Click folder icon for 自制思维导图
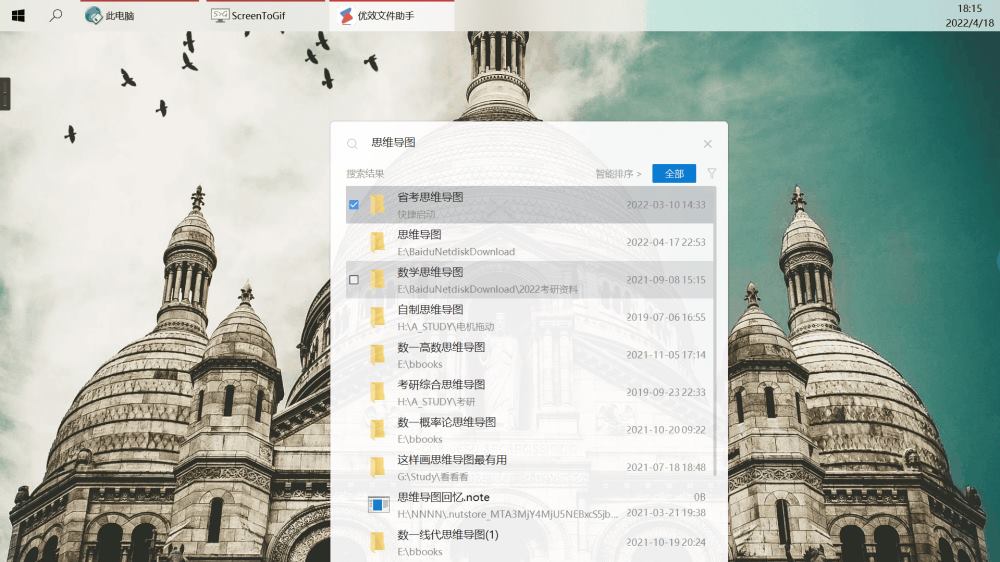The height and width of the screenshot is (562, 1000). tap(377, 317)
